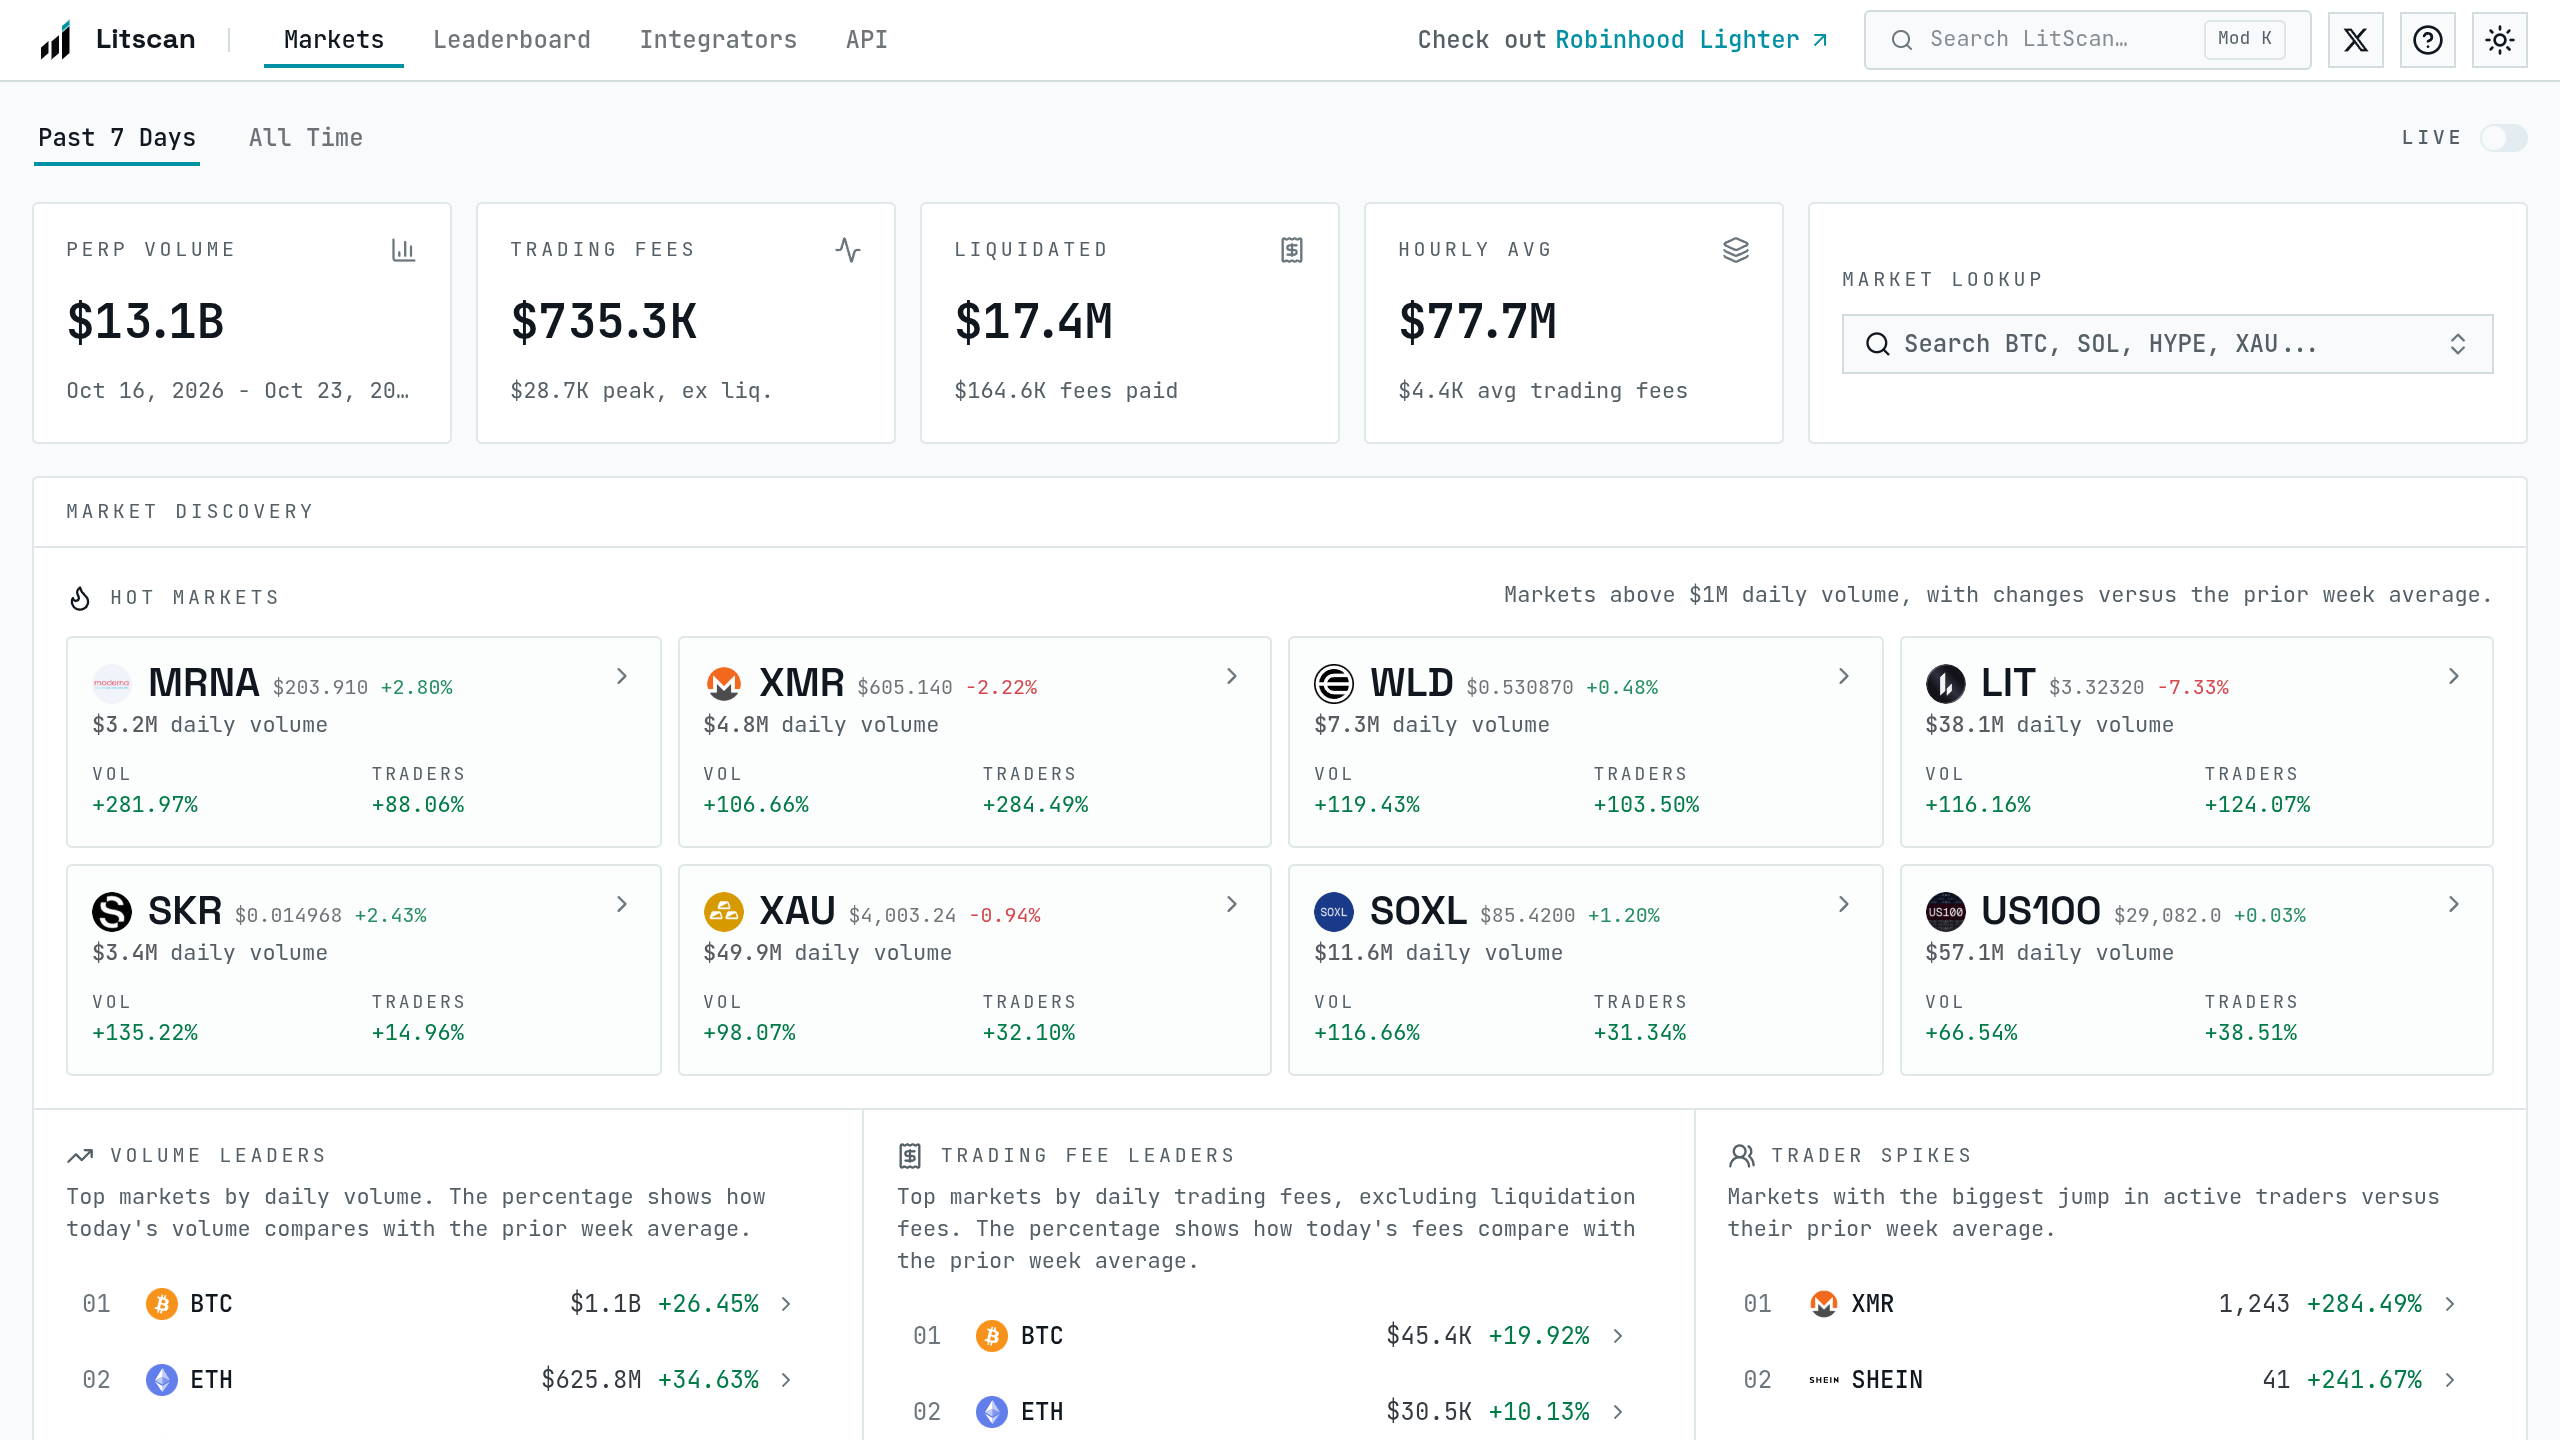Click the US100 index logo icon
This screenshot has height=1440, width=2560.
coord(1945,912)
